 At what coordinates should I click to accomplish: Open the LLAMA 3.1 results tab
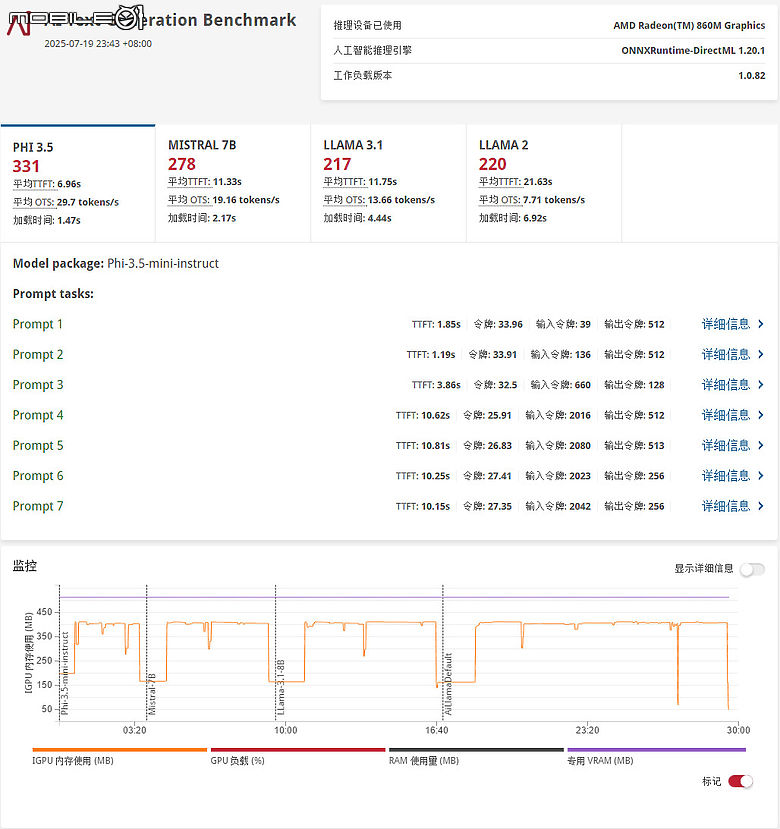coord(389,183)
